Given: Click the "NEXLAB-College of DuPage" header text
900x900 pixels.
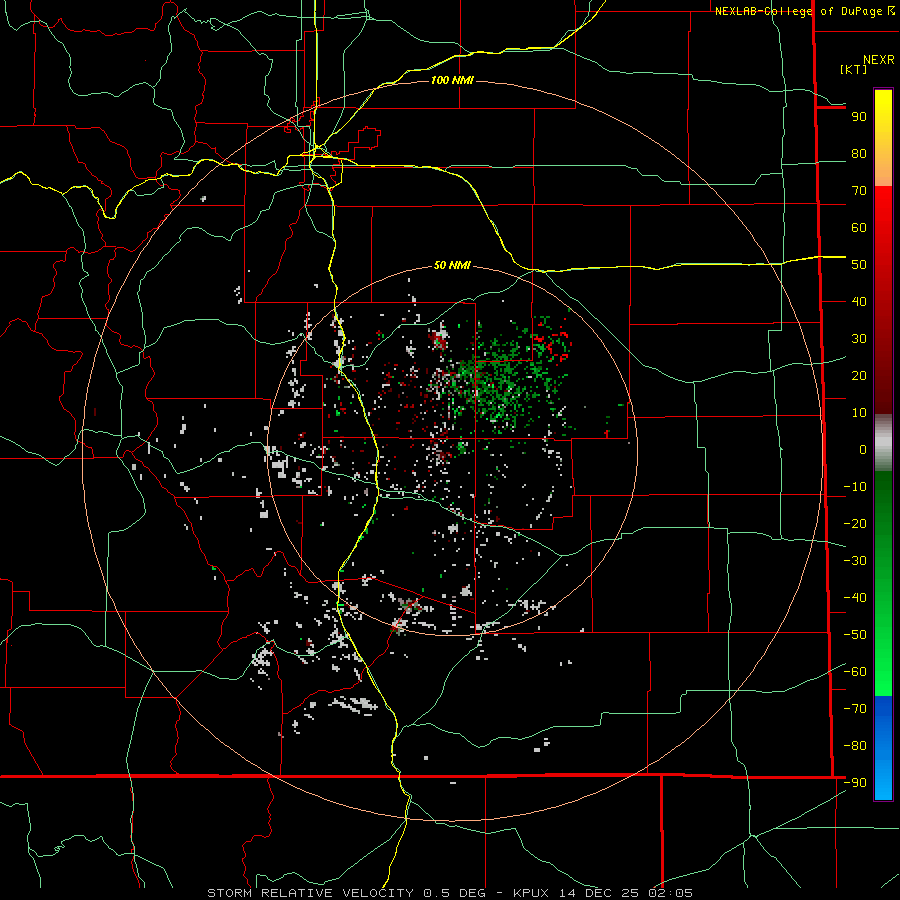Looking at the screenshot, I should [x=798, y=11].
